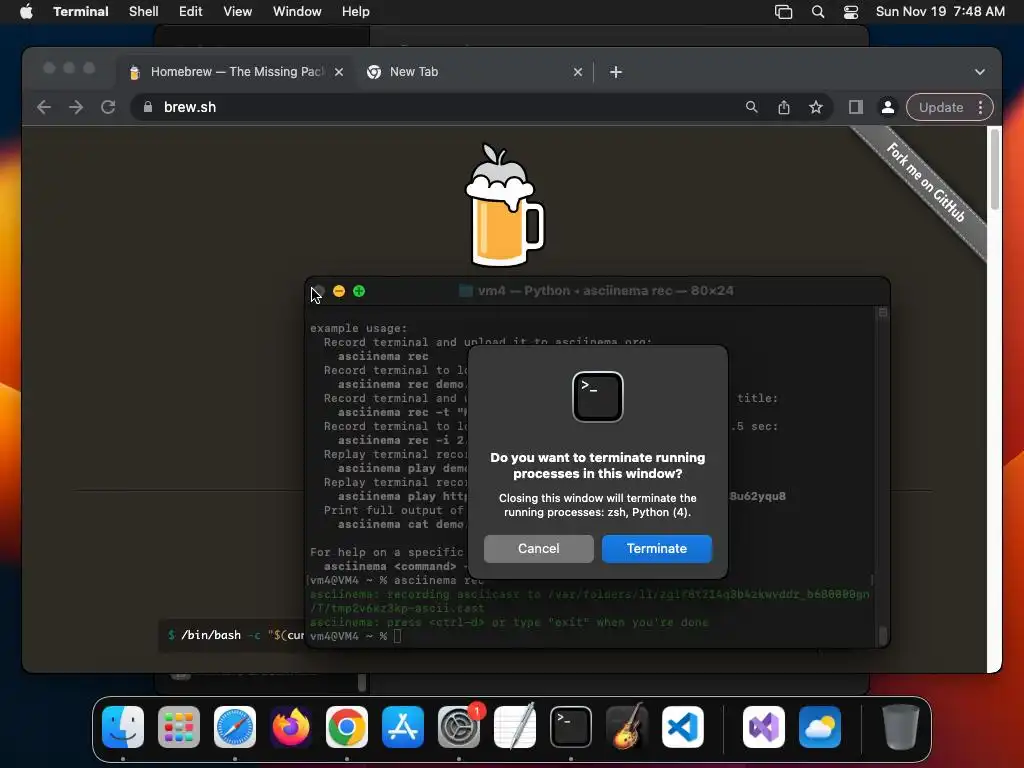Click the Terminal icon in dialog
The image size is (1024, 768).
598,397
